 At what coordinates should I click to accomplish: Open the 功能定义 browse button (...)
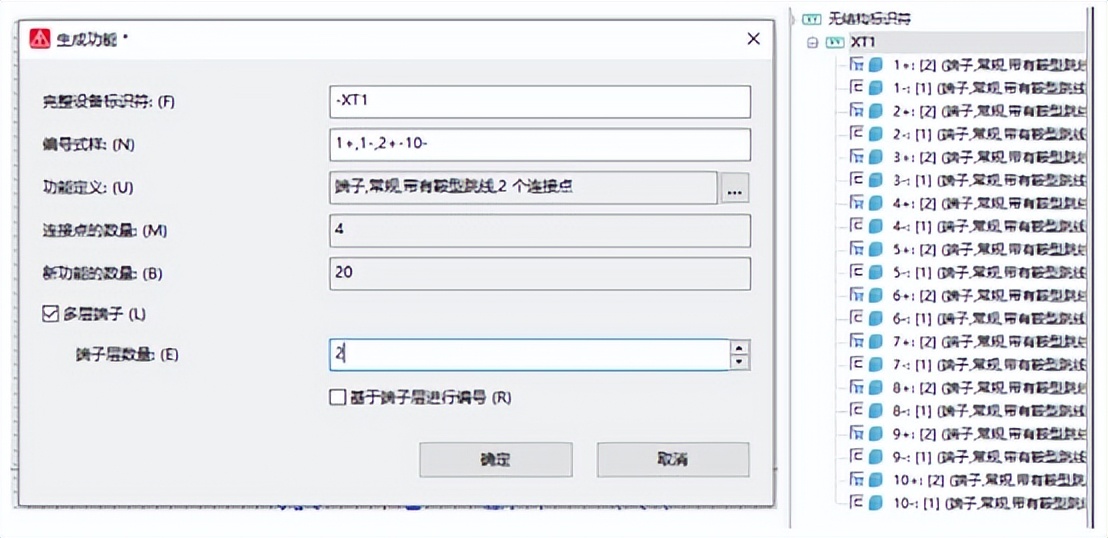pyautogui.click(x=735, y=189)
